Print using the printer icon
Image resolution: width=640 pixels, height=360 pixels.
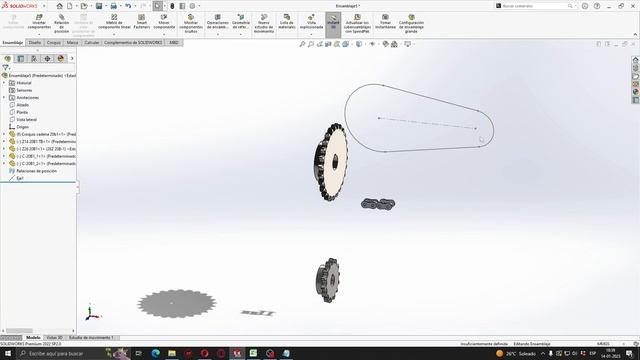coord(113,6)
